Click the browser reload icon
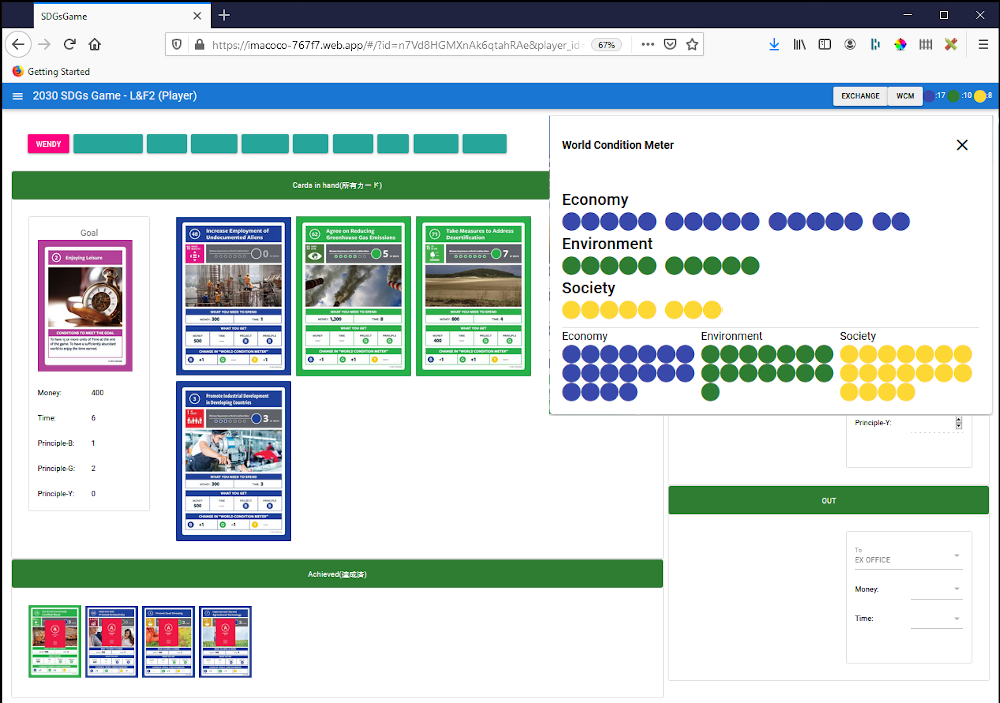This screenshot has width=1000, height=703. (x=70, y=45)
